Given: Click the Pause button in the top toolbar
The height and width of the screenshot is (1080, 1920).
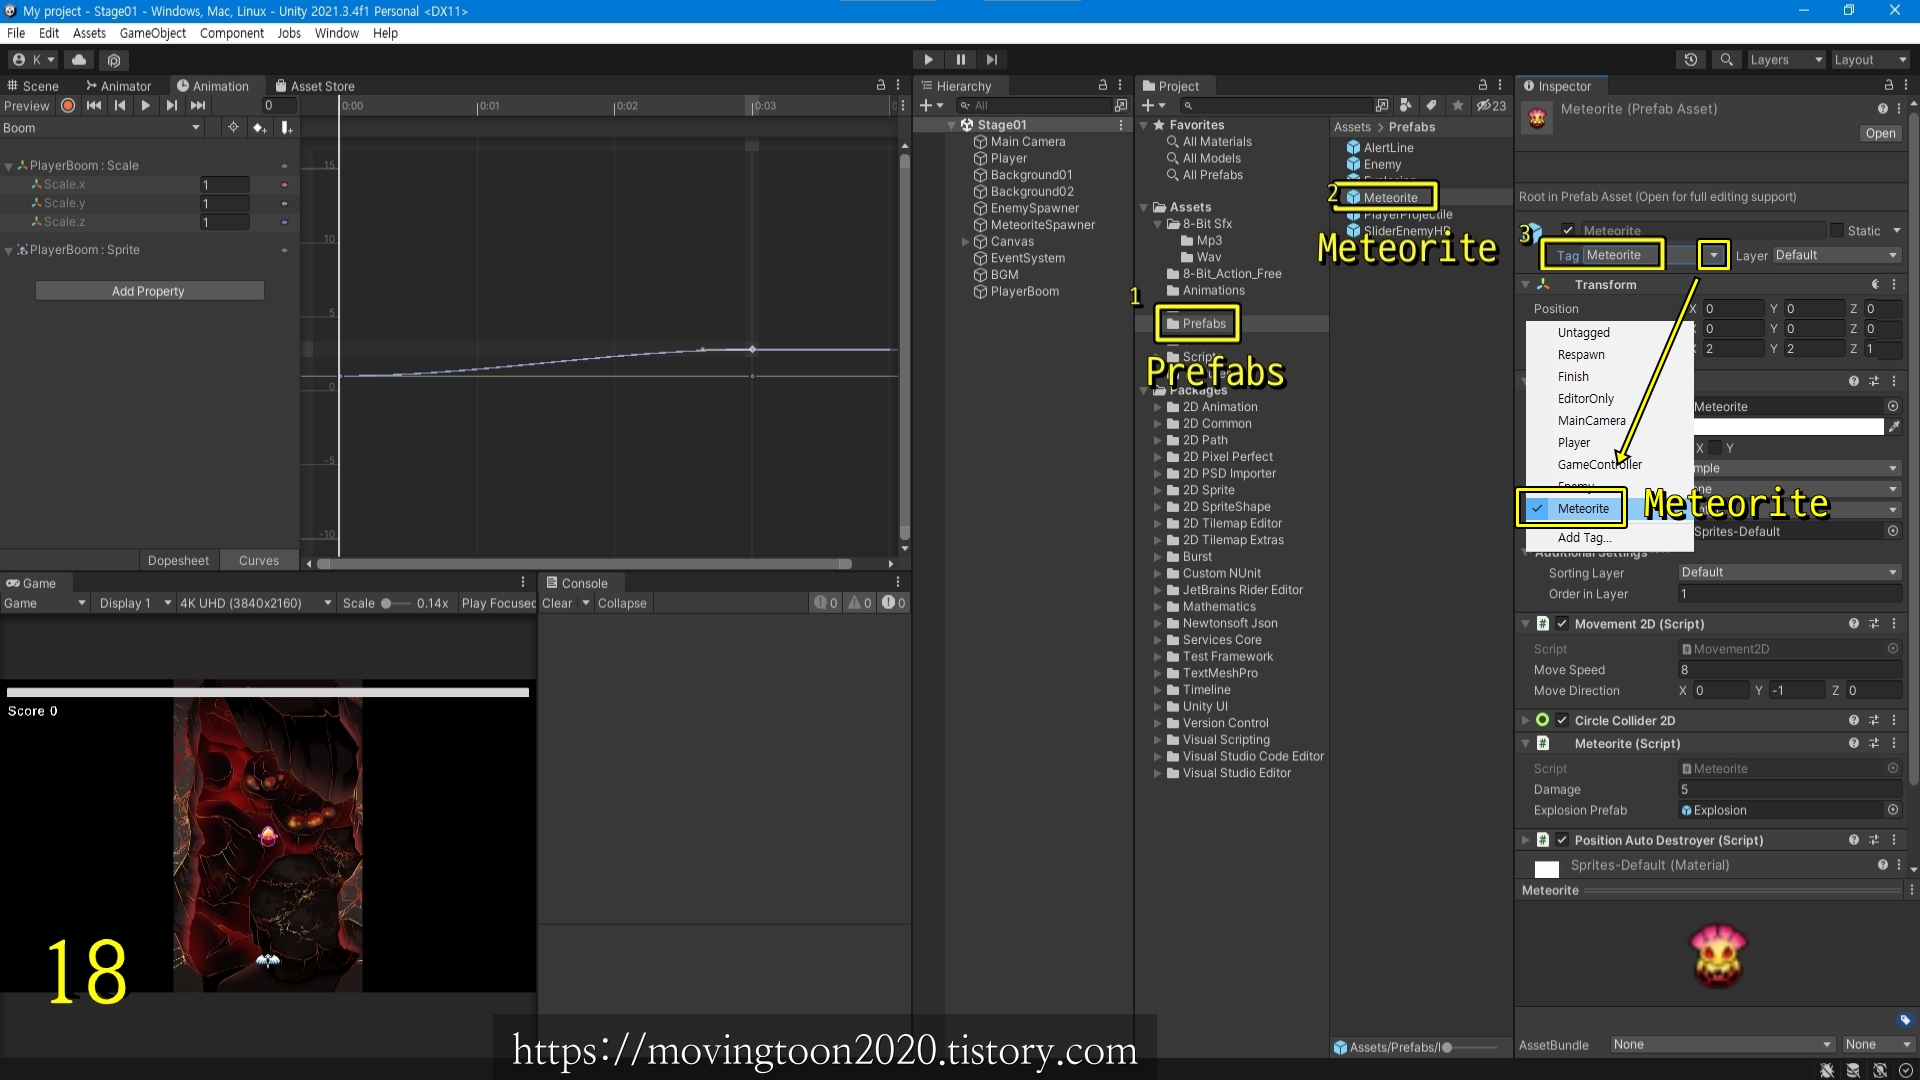Looking at the screenshot, I should pyautogui.click(x=960, y=60).
